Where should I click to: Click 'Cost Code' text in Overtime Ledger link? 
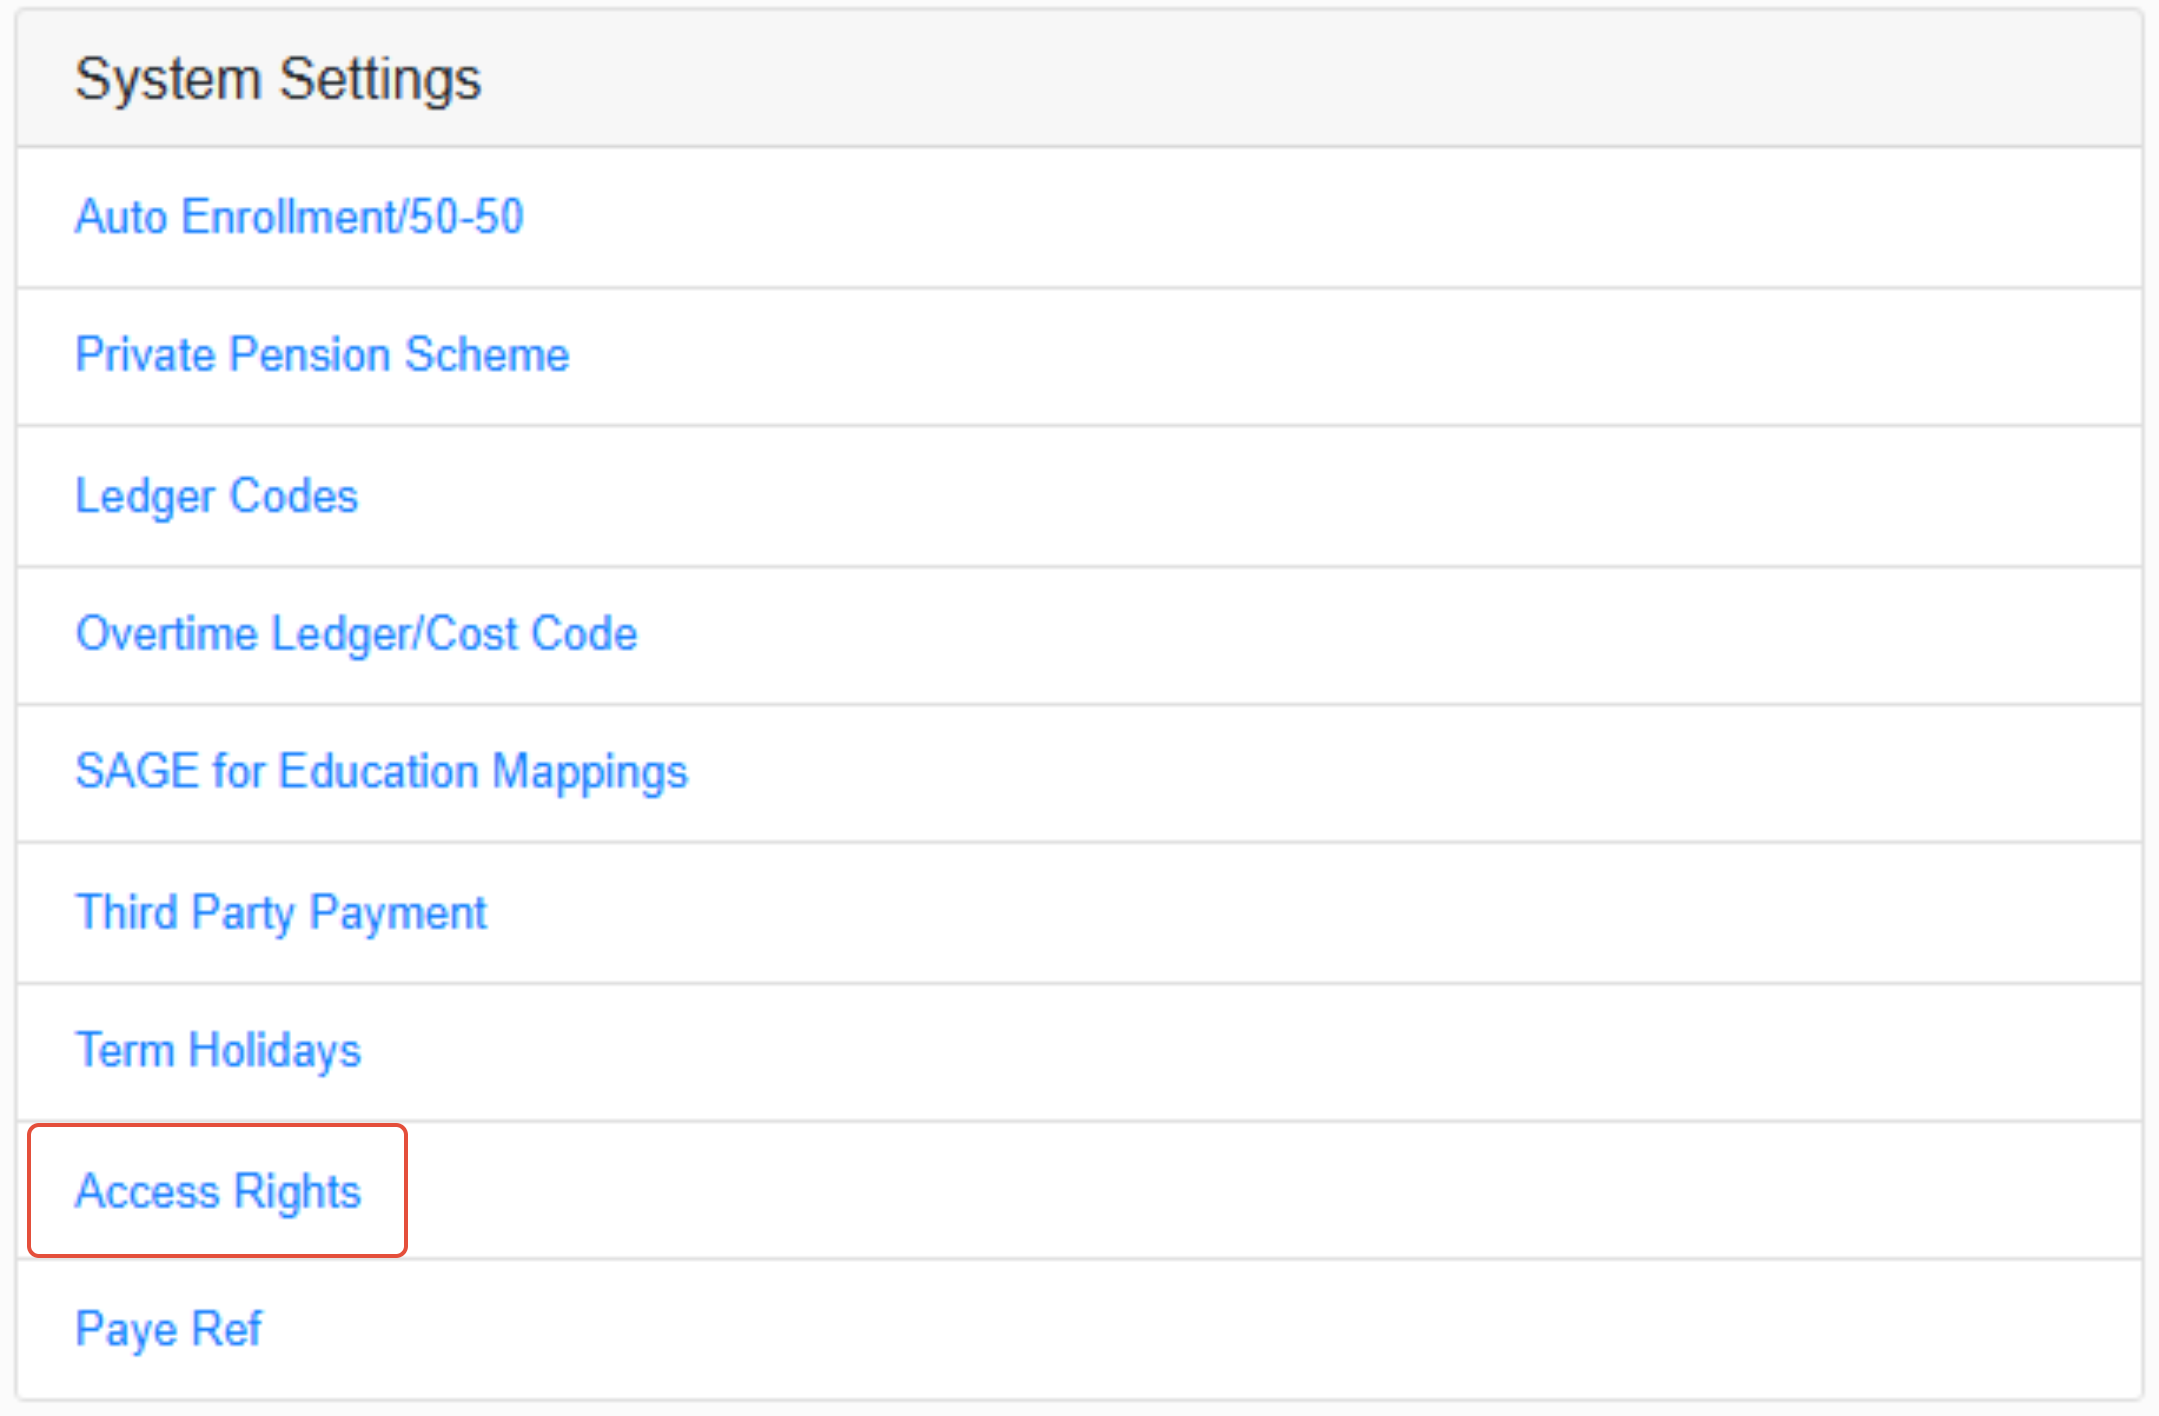click(x=532, y=634)
